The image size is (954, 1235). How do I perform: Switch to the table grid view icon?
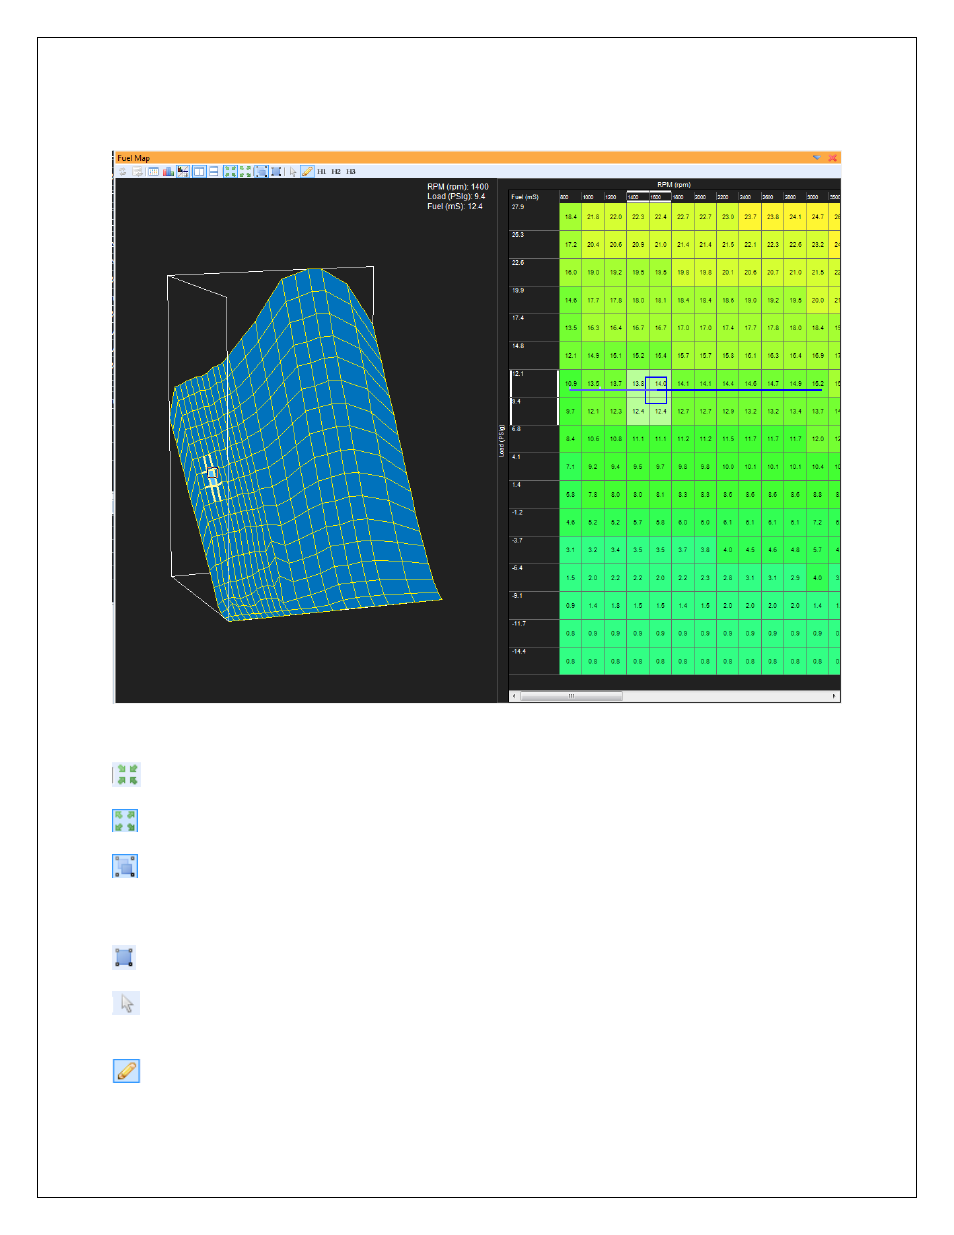click(153, 172)
